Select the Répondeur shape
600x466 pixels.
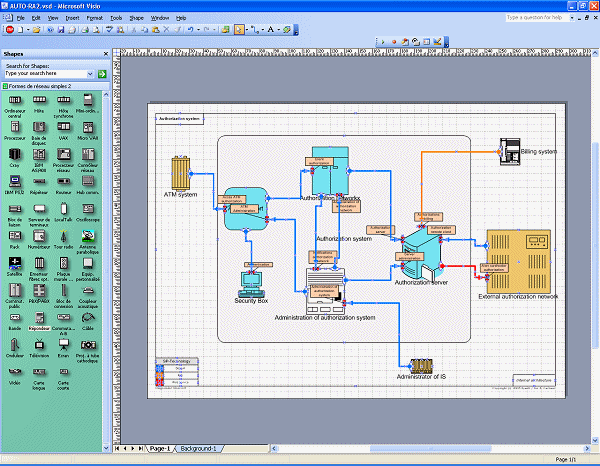39,321
